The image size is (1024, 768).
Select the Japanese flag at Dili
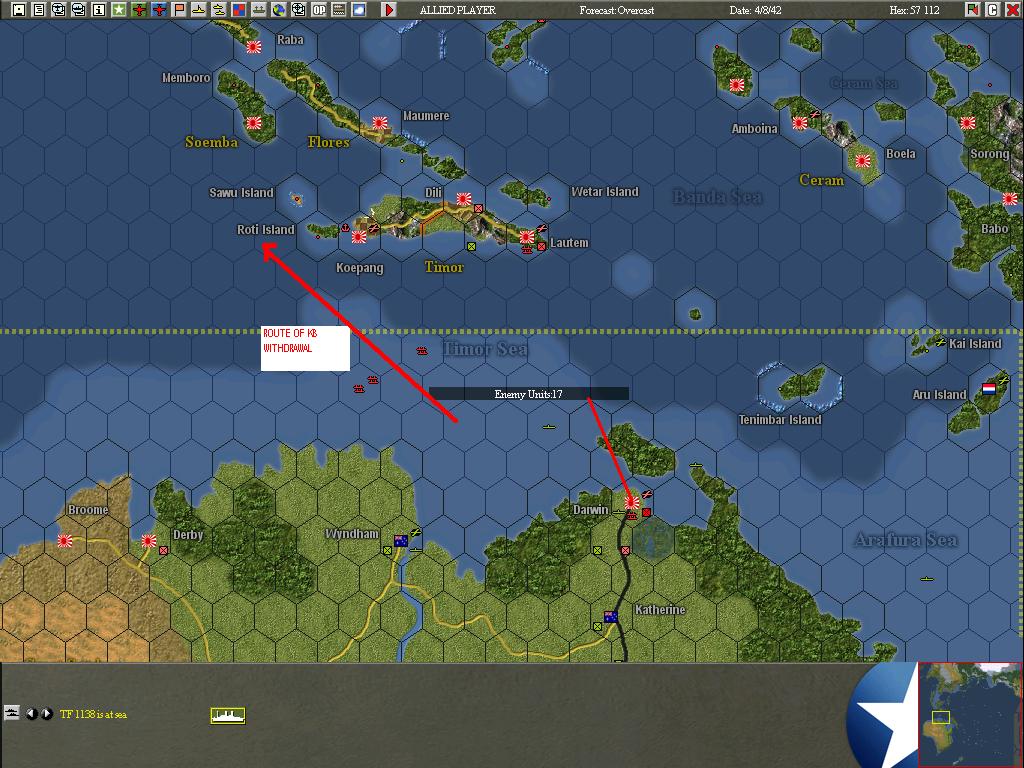(x=464, y=199)
